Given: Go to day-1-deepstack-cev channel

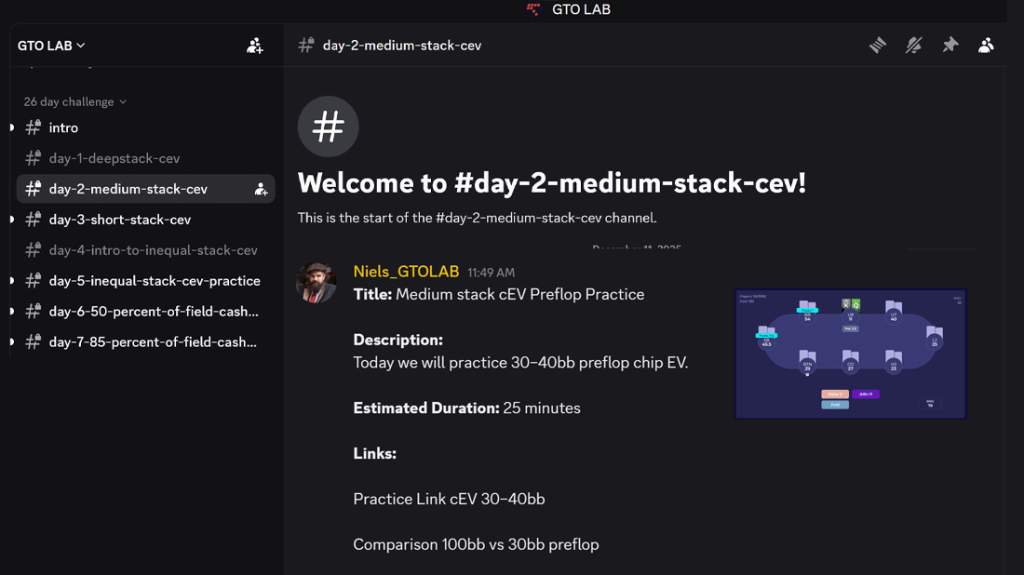Looking at the screenshot, I should click(114, 158).
